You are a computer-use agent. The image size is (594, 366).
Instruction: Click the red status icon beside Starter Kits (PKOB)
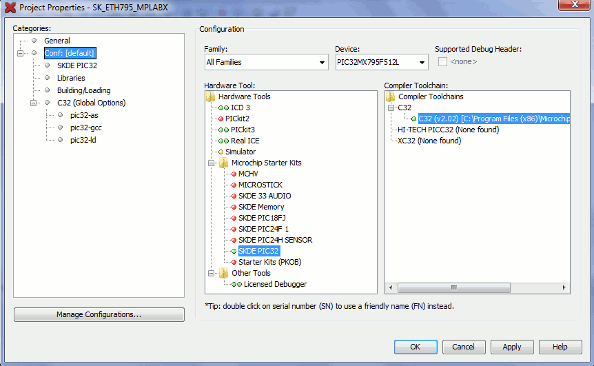pos(234,262)
